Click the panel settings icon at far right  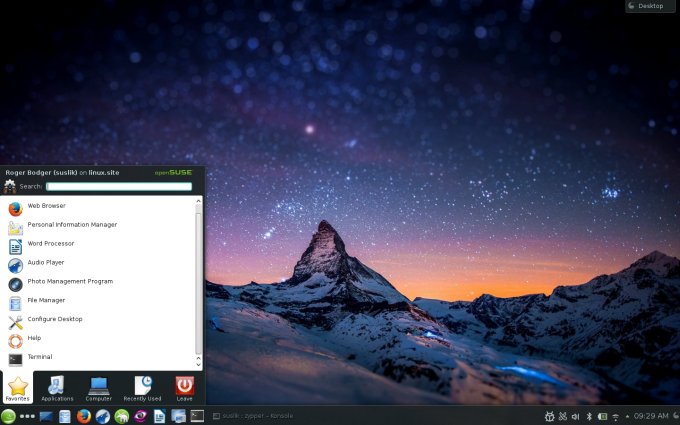point(676,416)
